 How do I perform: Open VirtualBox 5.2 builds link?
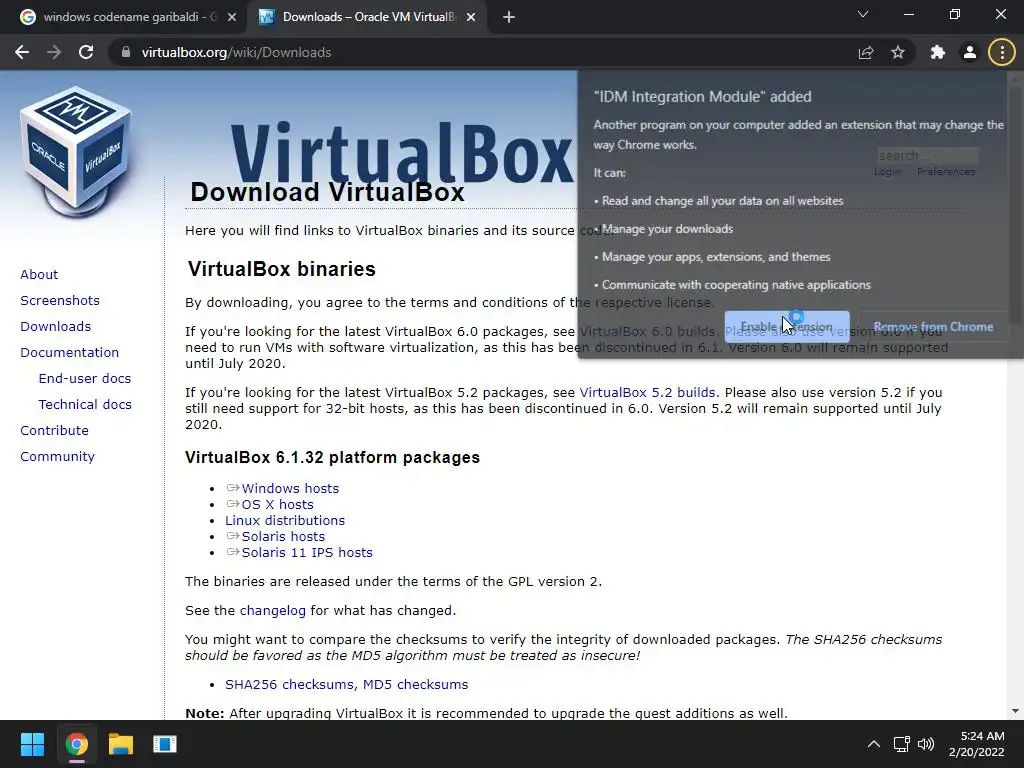click(648, 392)
